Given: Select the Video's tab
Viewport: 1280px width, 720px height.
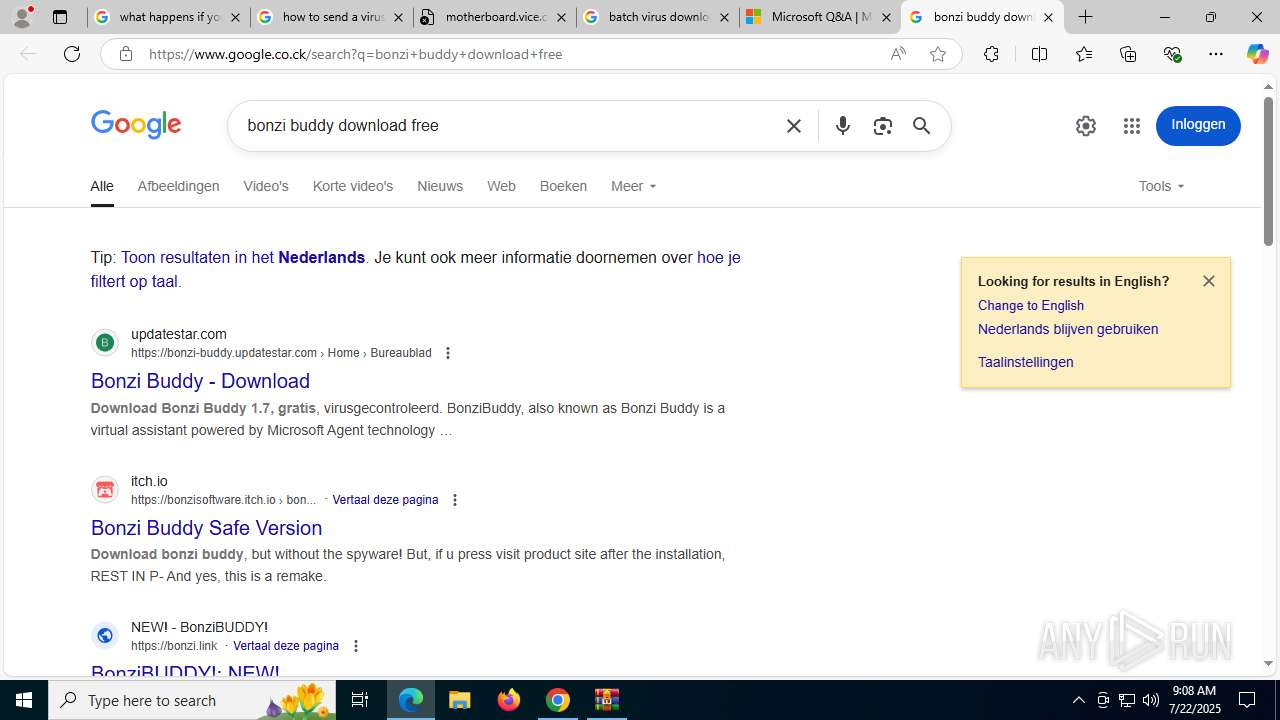Looking at the screenshot, I should [266, 186].
